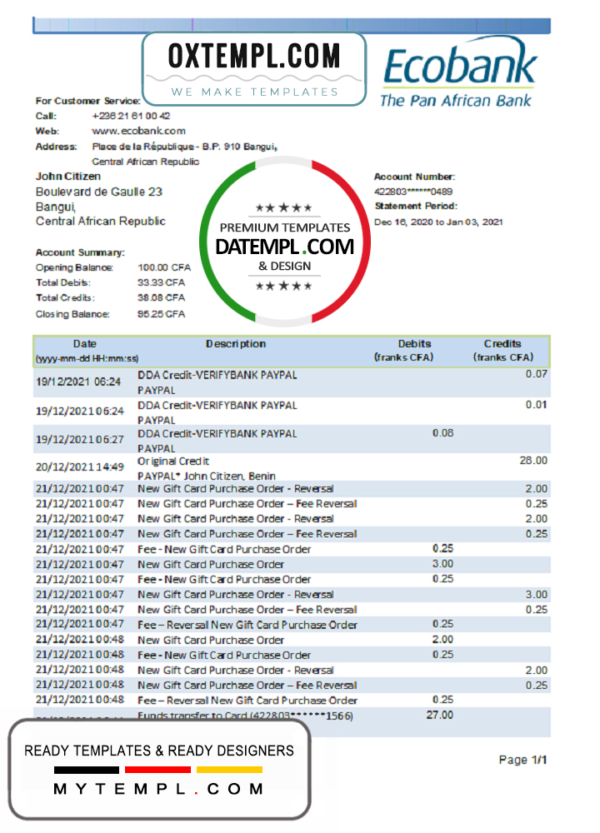
Task: Click the black color bar above MYTEMPL.COM
Action: 87,770
